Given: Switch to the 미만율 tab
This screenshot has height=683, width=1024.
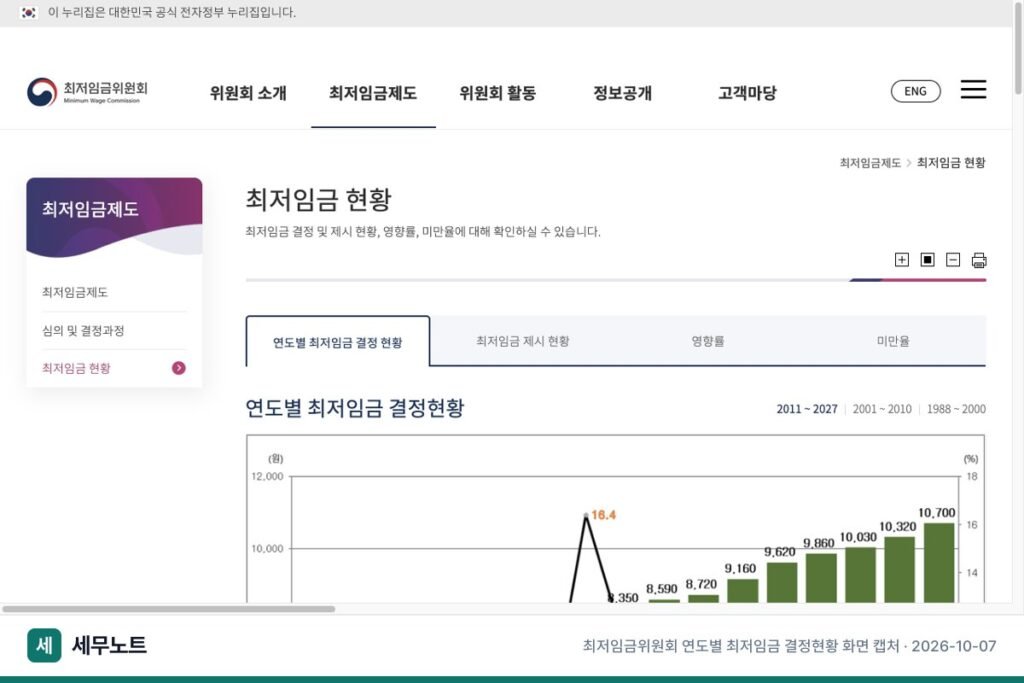Looking at the screenshot, I should [893, 341].
